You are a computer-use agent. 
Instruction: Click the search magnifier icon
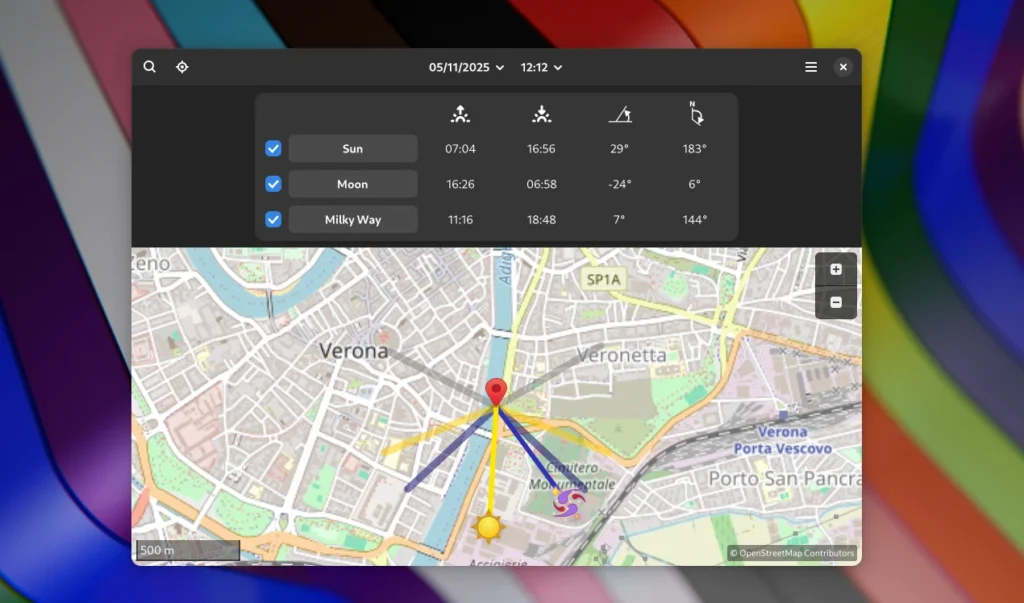pos(149,67)
